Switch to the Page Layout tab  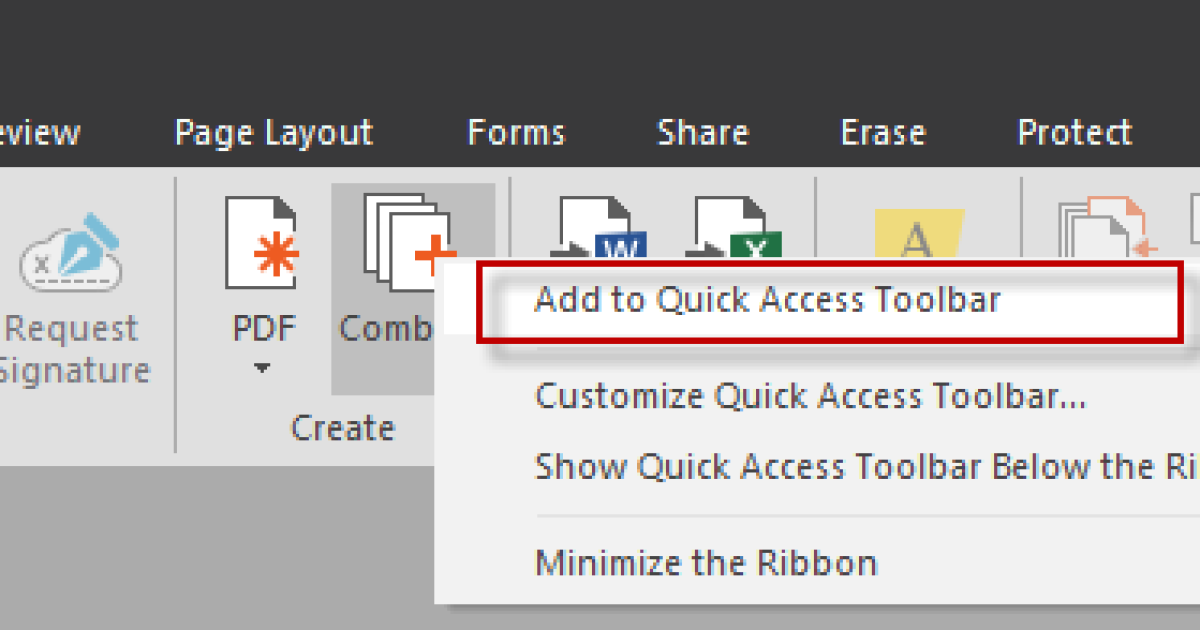(273, 131)
